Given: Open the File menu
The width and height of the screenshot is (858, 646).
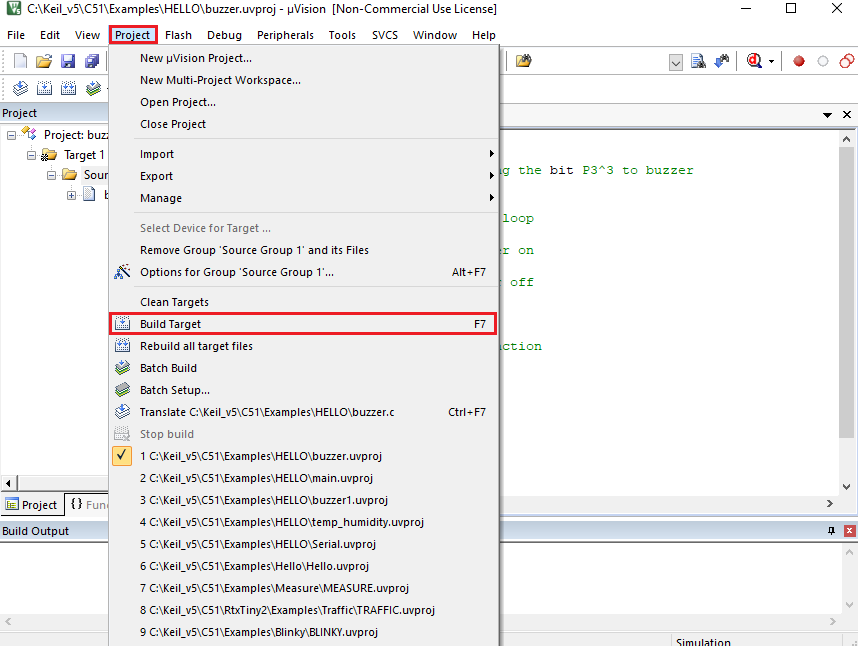Looking at the screenshot, I should [x=16, y=35].
